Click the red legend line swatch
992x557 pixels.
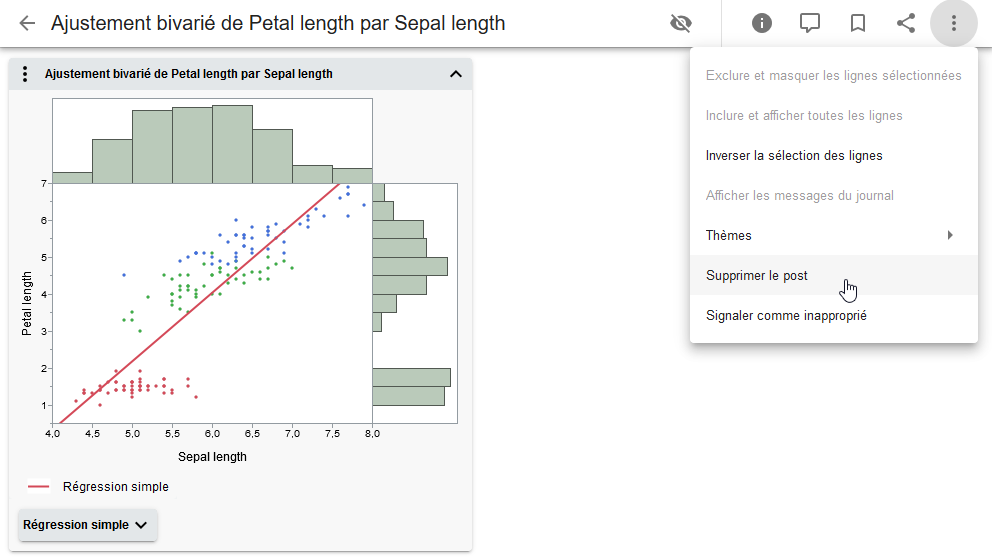coord(38,487)
